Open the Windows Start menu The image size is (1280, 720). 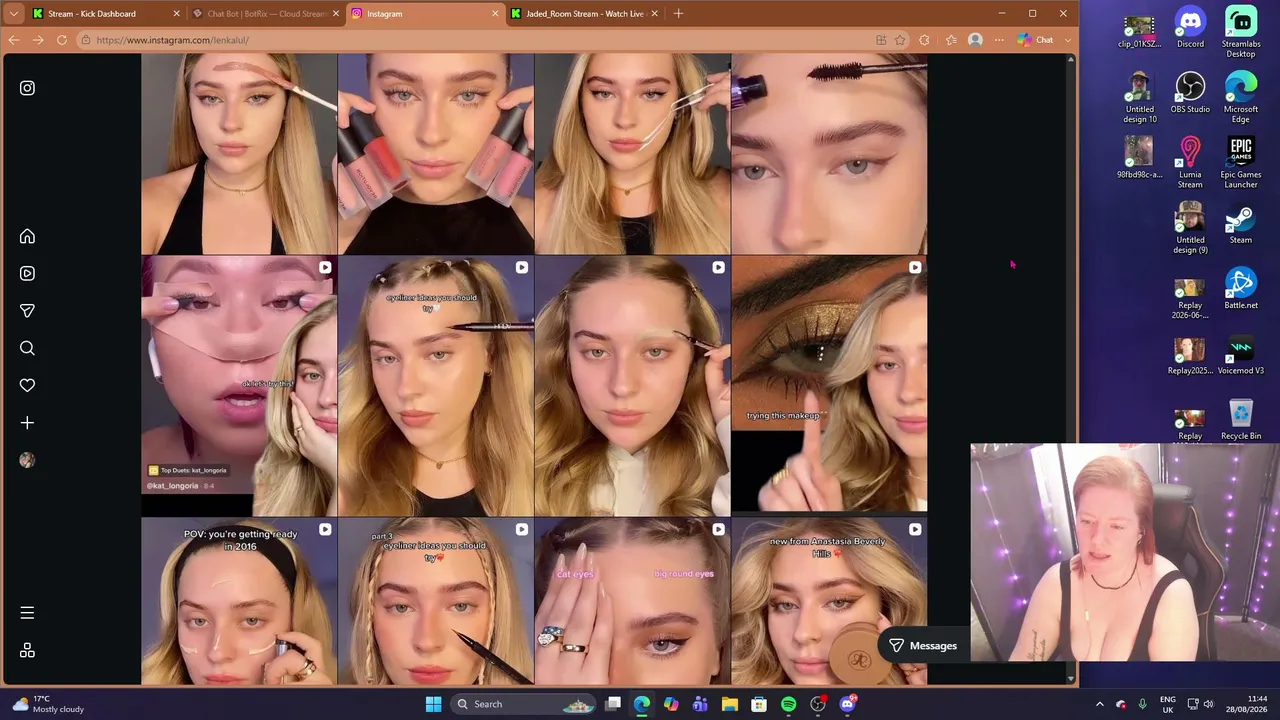click(433, 704)
